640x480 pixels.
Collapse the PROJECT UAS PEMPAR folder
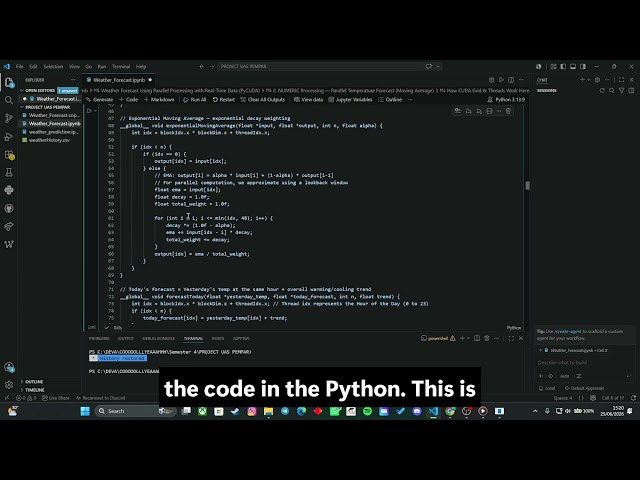(x=22, y=107)
